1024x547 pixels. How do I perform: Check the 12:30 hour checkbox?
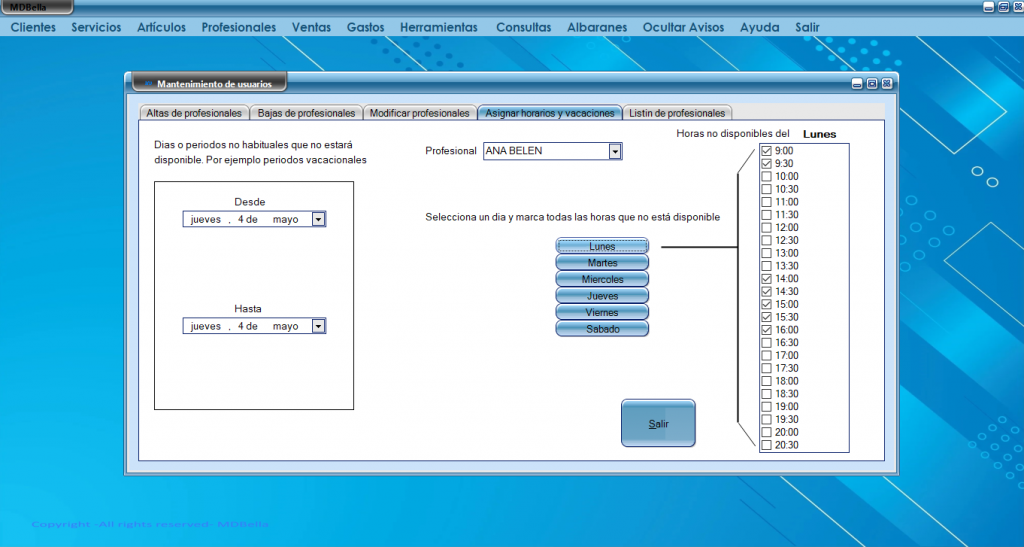coord(767,240)
